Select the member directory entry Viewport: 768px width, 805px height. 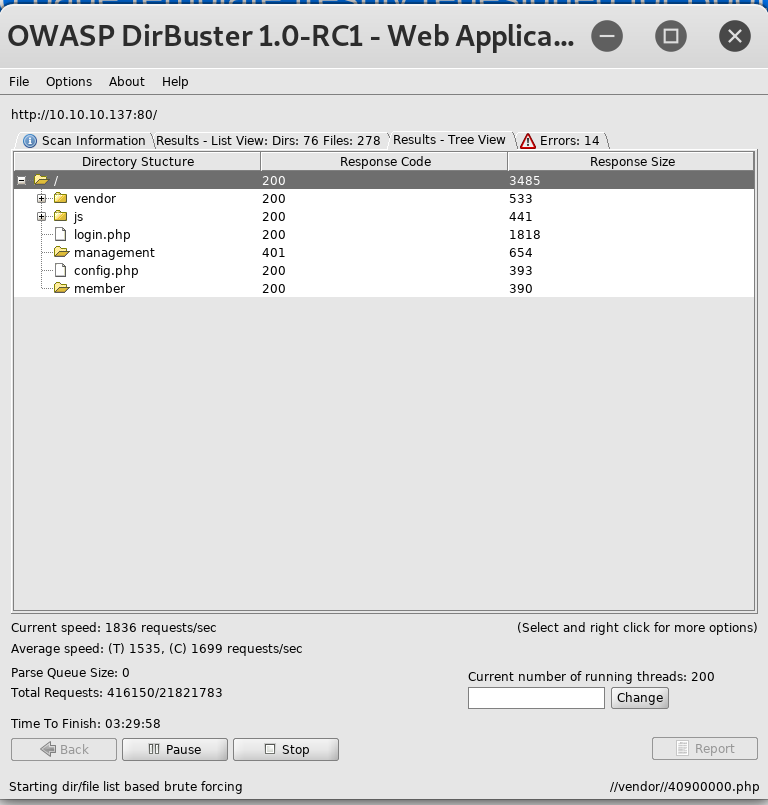(x=99, y=289)
